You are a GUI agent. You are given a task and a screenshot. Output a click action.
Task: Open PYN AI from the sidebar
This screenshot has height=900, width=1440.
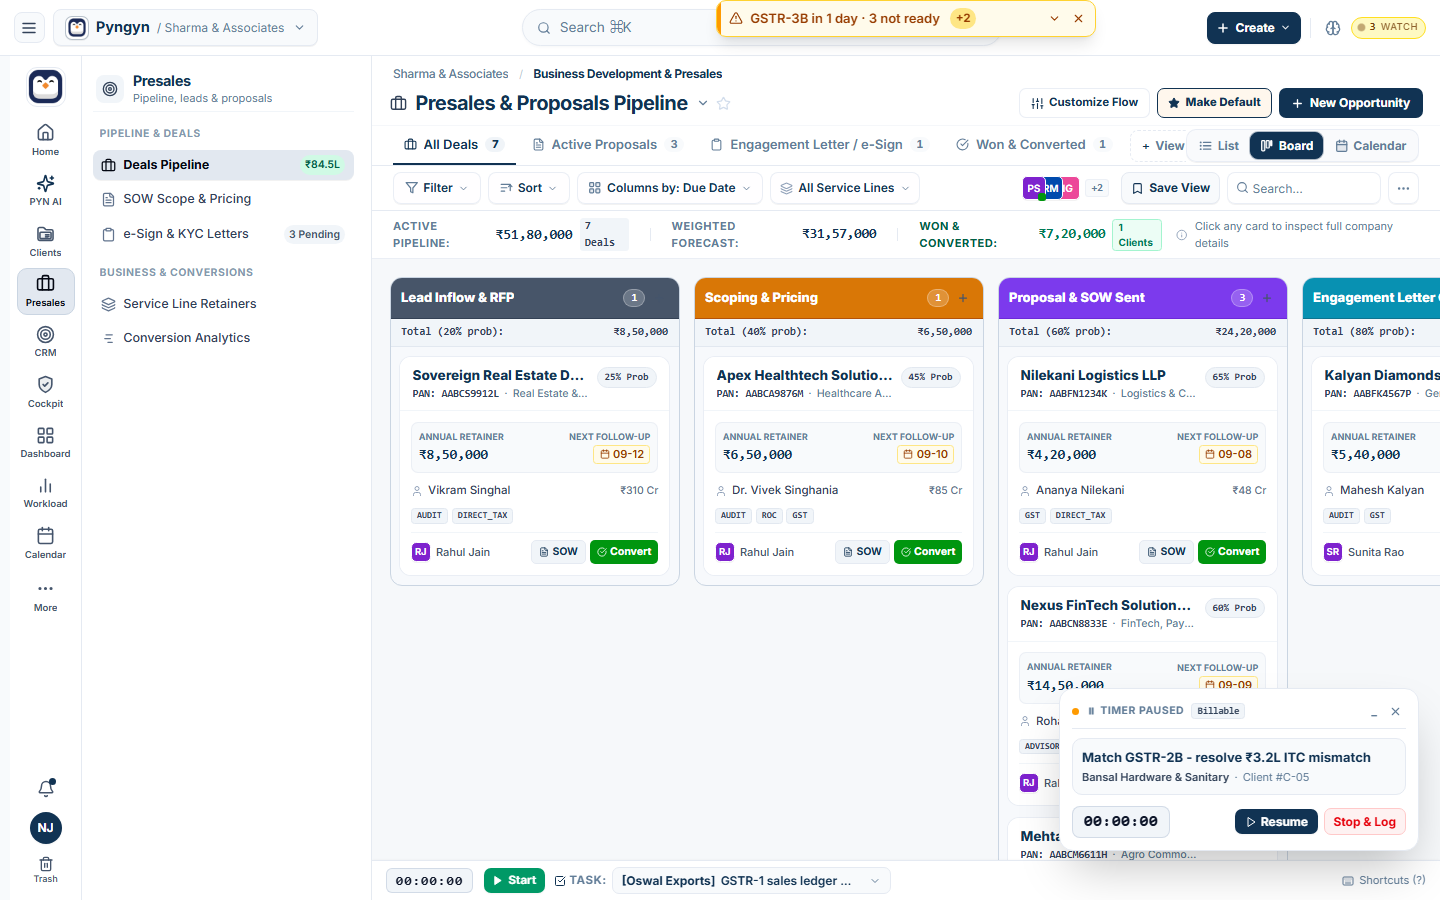click(45, 190)
